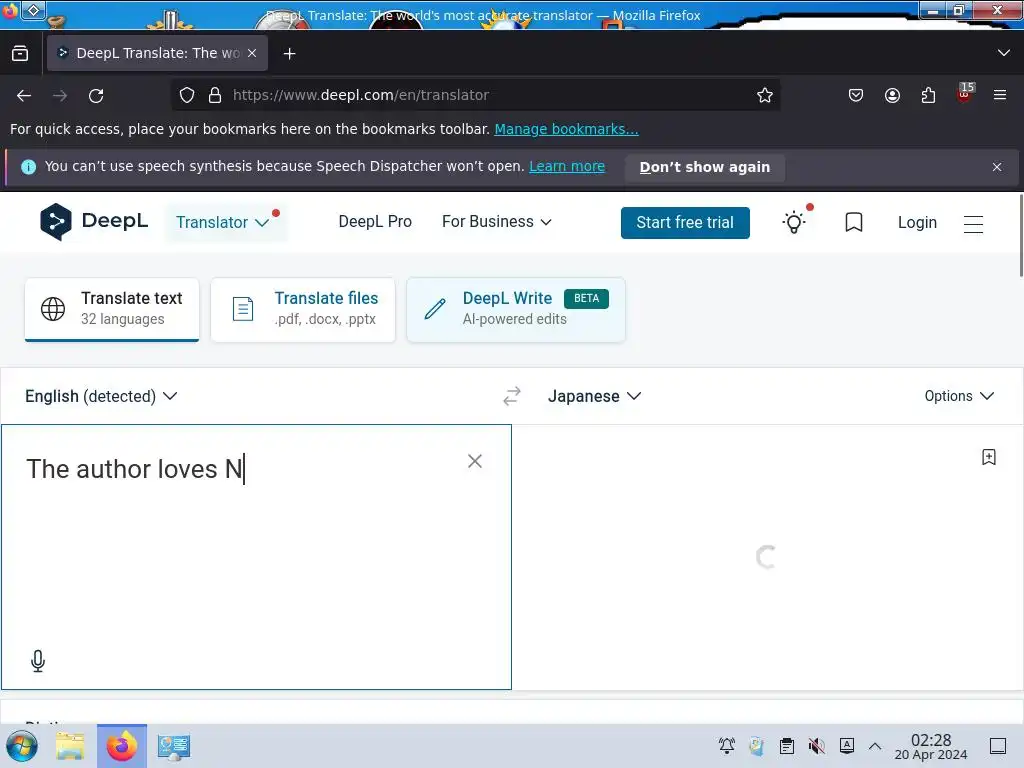1024x768 pixels.
Task: Open Firefox Pocket save icon
Action: (856, 95)
